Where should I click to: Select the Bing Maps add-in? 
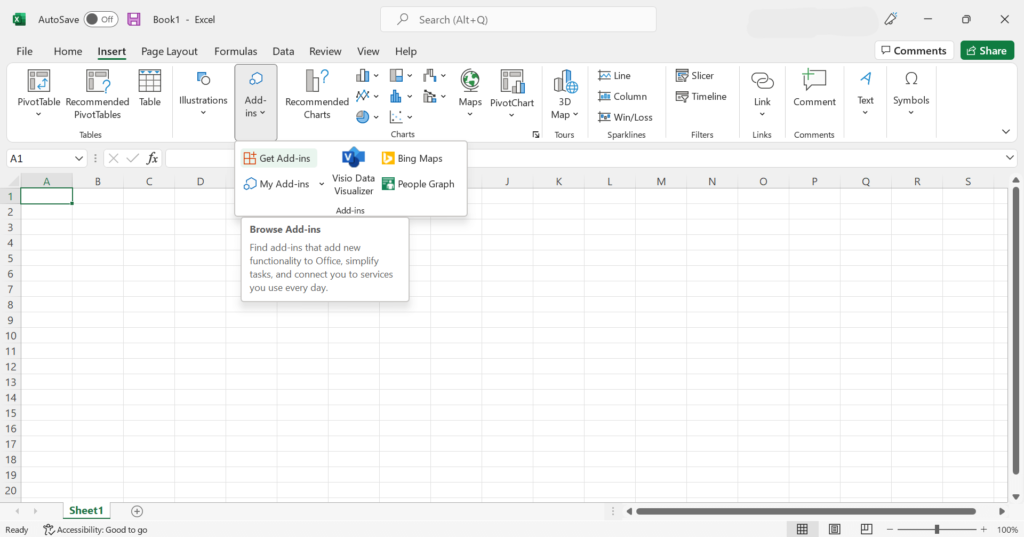pos(412,158)
